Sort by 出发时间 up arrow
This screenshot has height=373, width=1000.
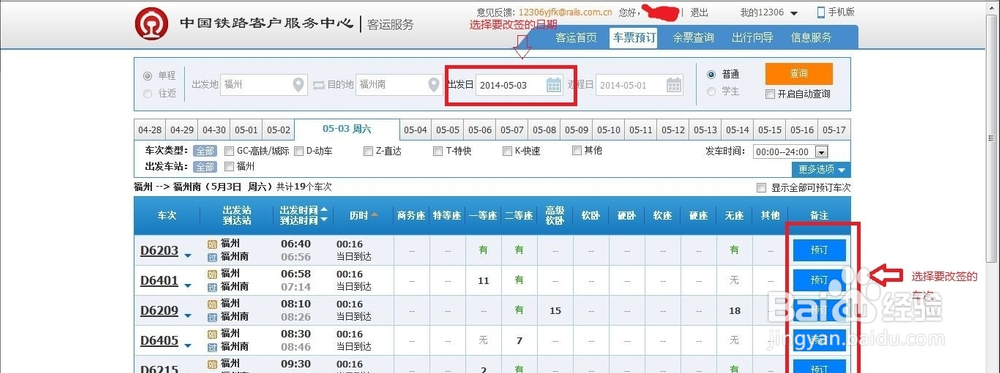(325, 210)
